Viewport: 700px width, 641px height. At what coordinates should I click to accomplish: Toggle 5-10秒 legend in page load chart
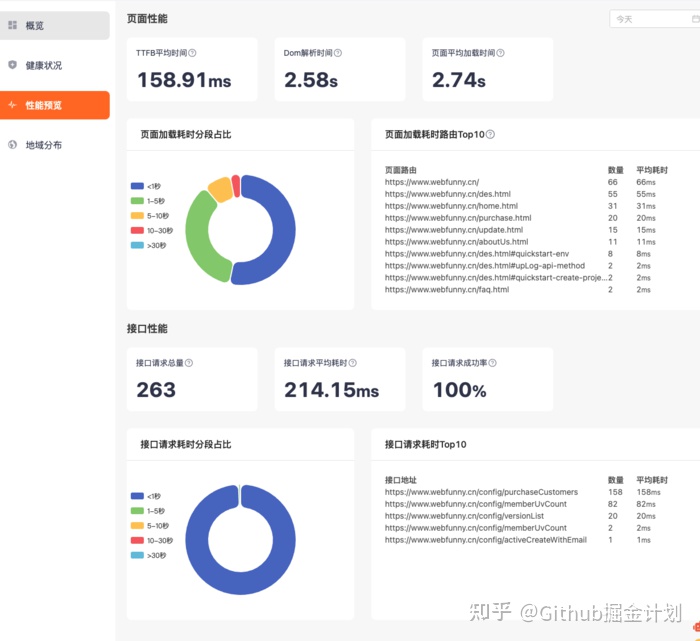[150, 216]
